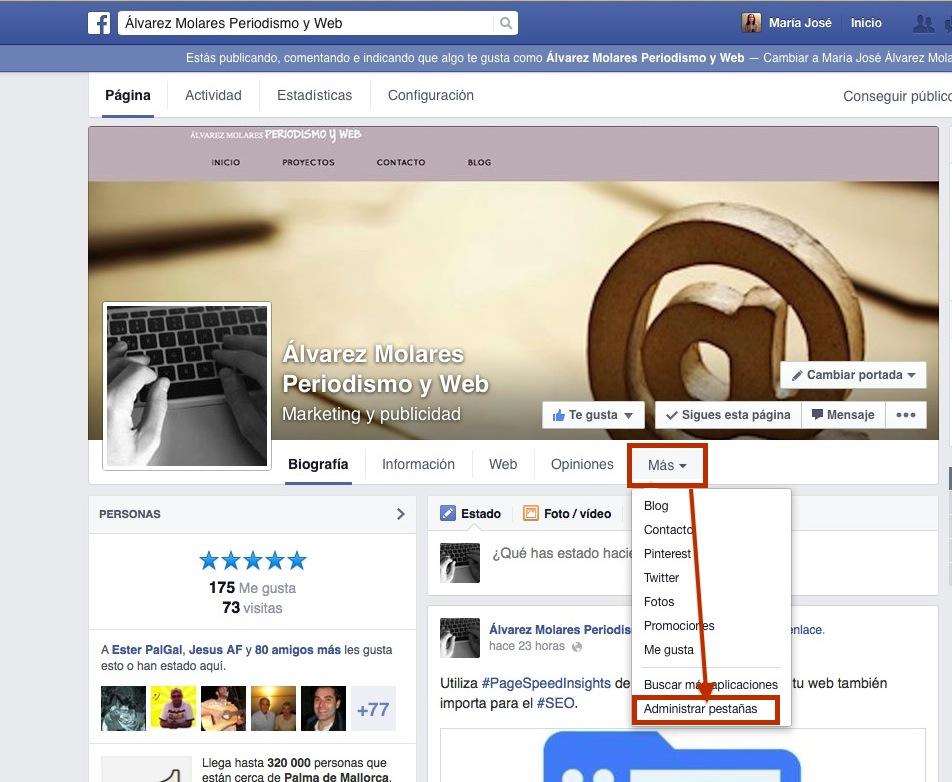Click María José profile avatar
This screenshot has width=952, height=782.
[x=750, y=23]
